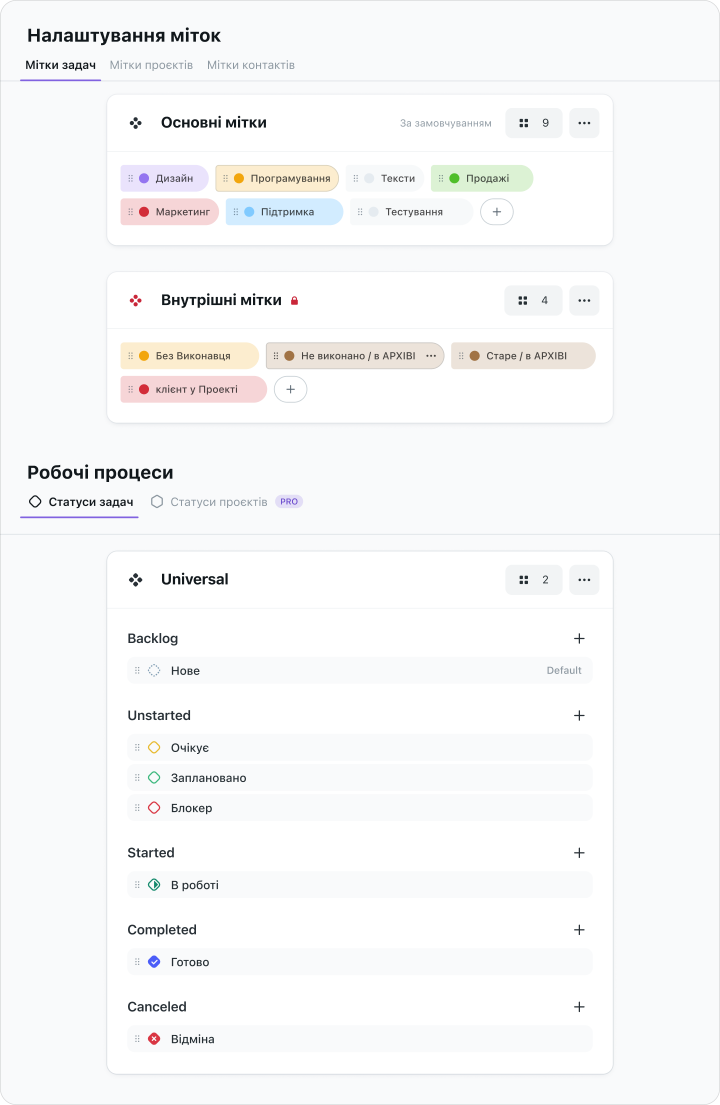Click Universal grid count button showing 2
This screenshot has height=1105, width=720.
534,580
